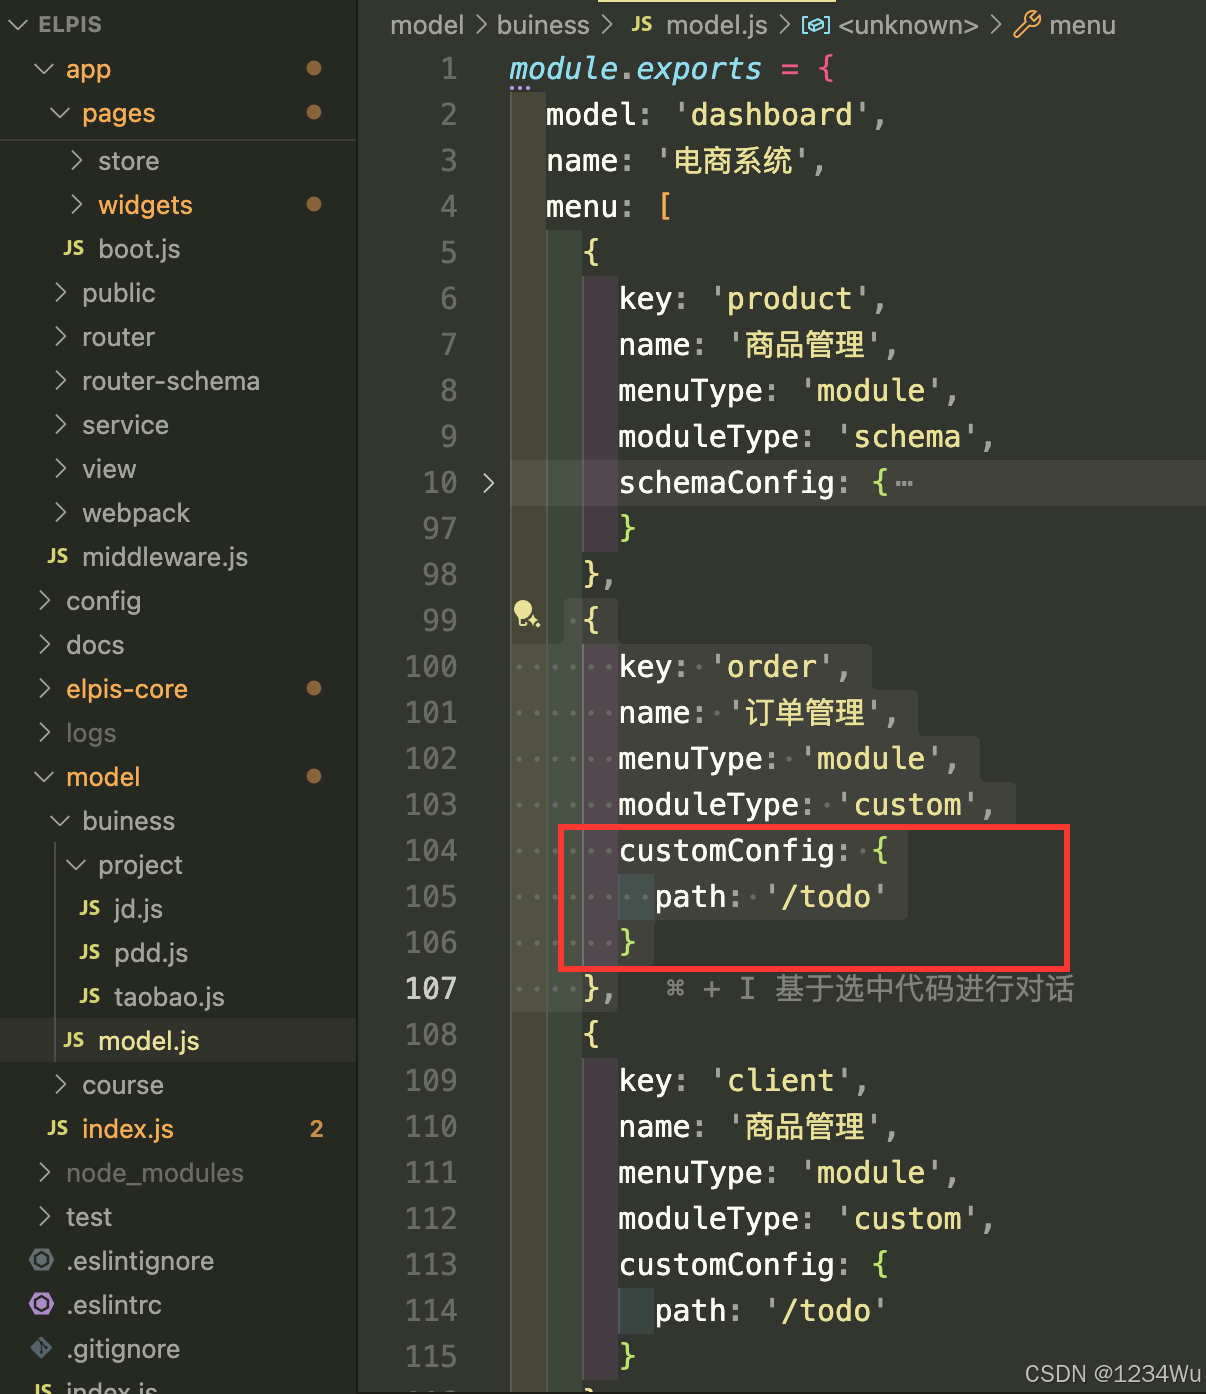Image resolution: width=1206 pixels, height=1394 pixels.
Task: Click '/todo' path value on line 114
Action: pos(826,1311)
